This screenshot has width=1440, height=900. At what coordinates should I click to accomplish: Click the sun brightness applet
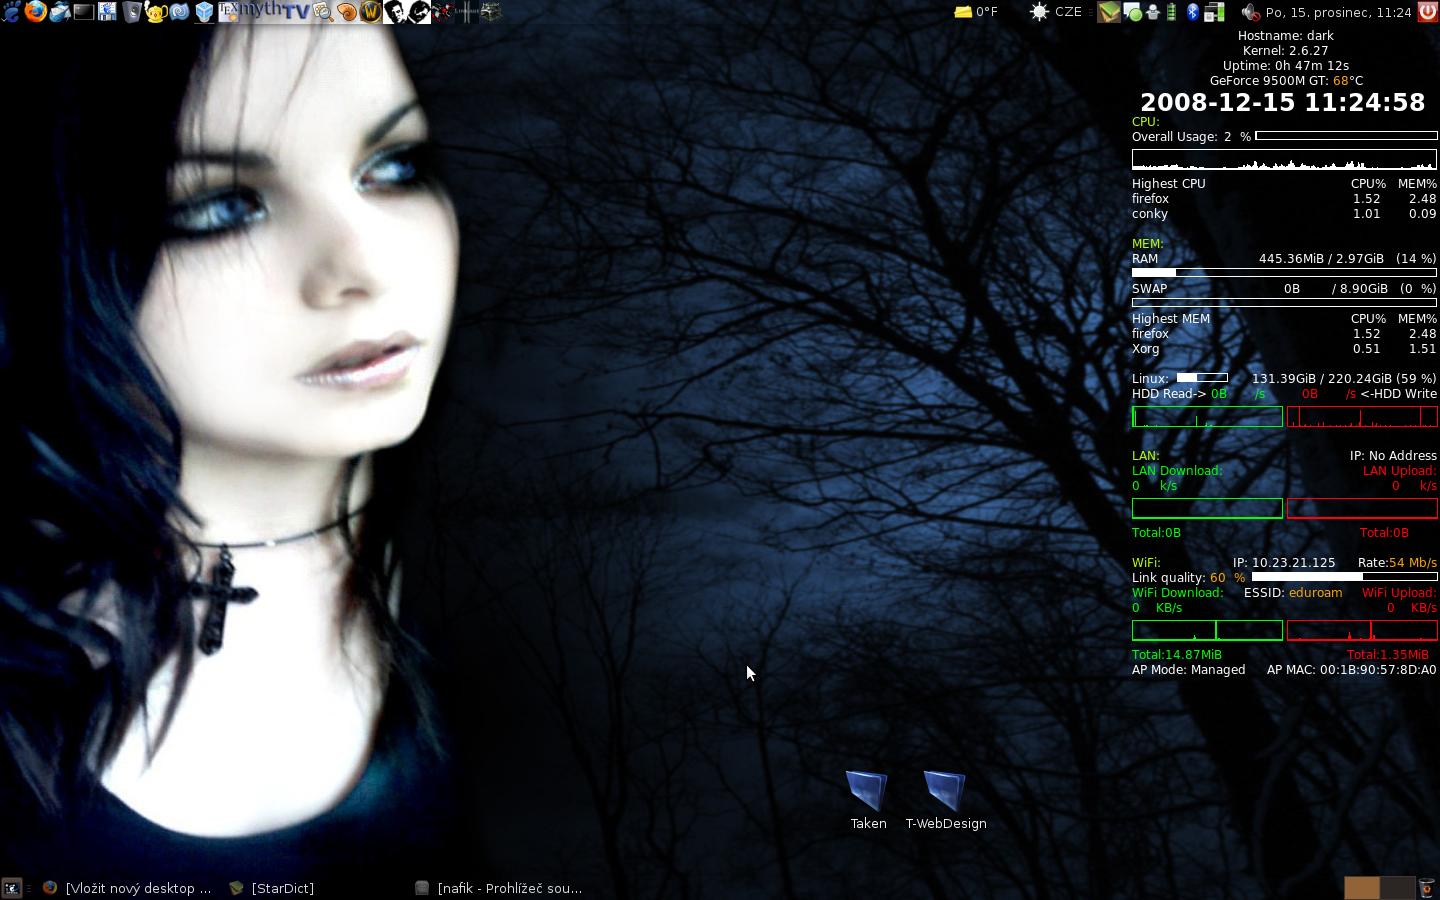(x=1040, y=12)
